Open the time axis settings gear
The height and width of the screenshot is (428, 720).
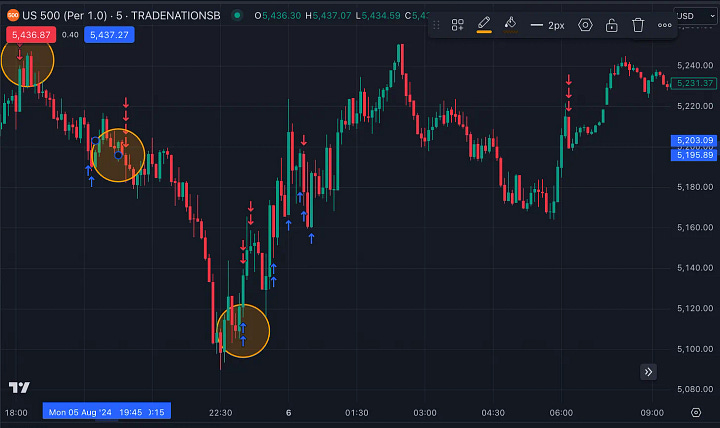[696, 412]
